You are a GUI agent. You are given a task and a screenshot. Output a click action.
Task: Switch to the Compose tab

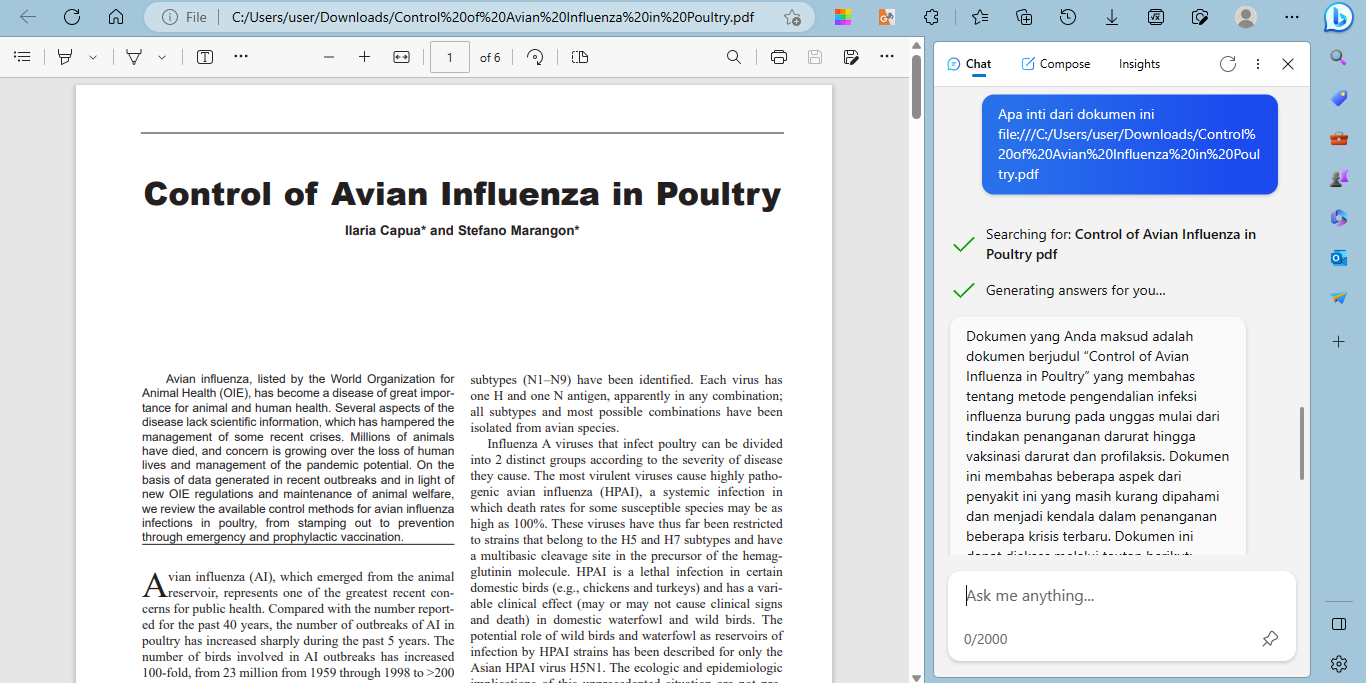point(1055,64)
